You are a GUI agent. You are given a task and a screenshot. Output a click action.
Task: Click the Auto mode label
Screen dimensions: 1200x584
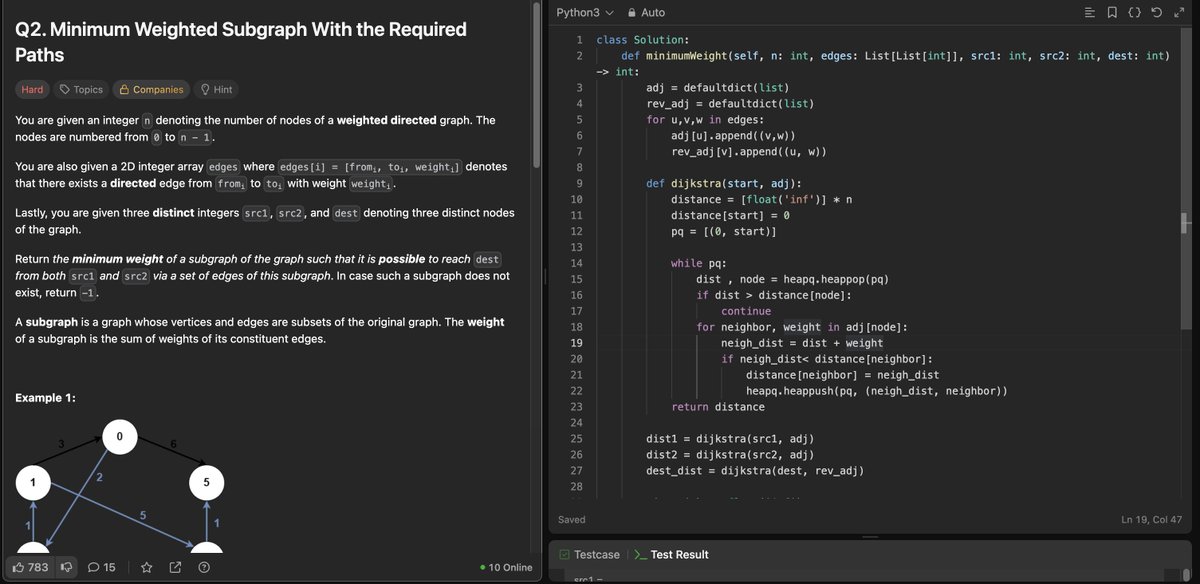pyautogui.click(x=652, y=12)
